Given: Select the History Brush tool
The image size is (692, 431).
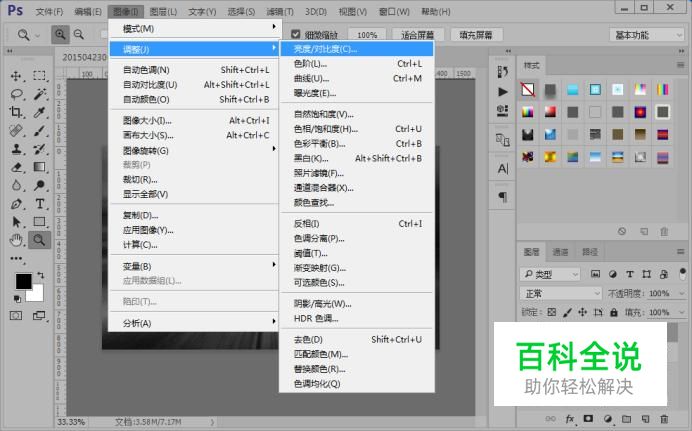Looking at the screenshot, I should pos(39,149).
